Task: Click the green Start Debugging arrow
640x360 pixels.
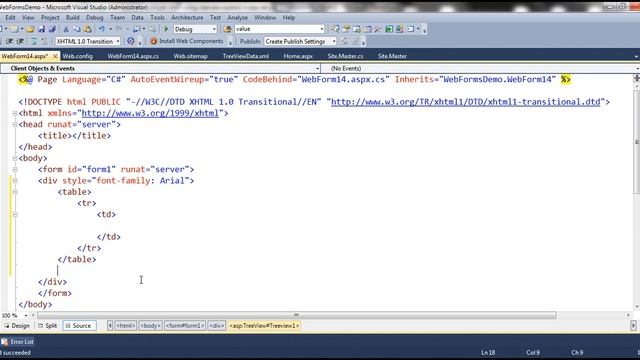Action: point(166,29)
